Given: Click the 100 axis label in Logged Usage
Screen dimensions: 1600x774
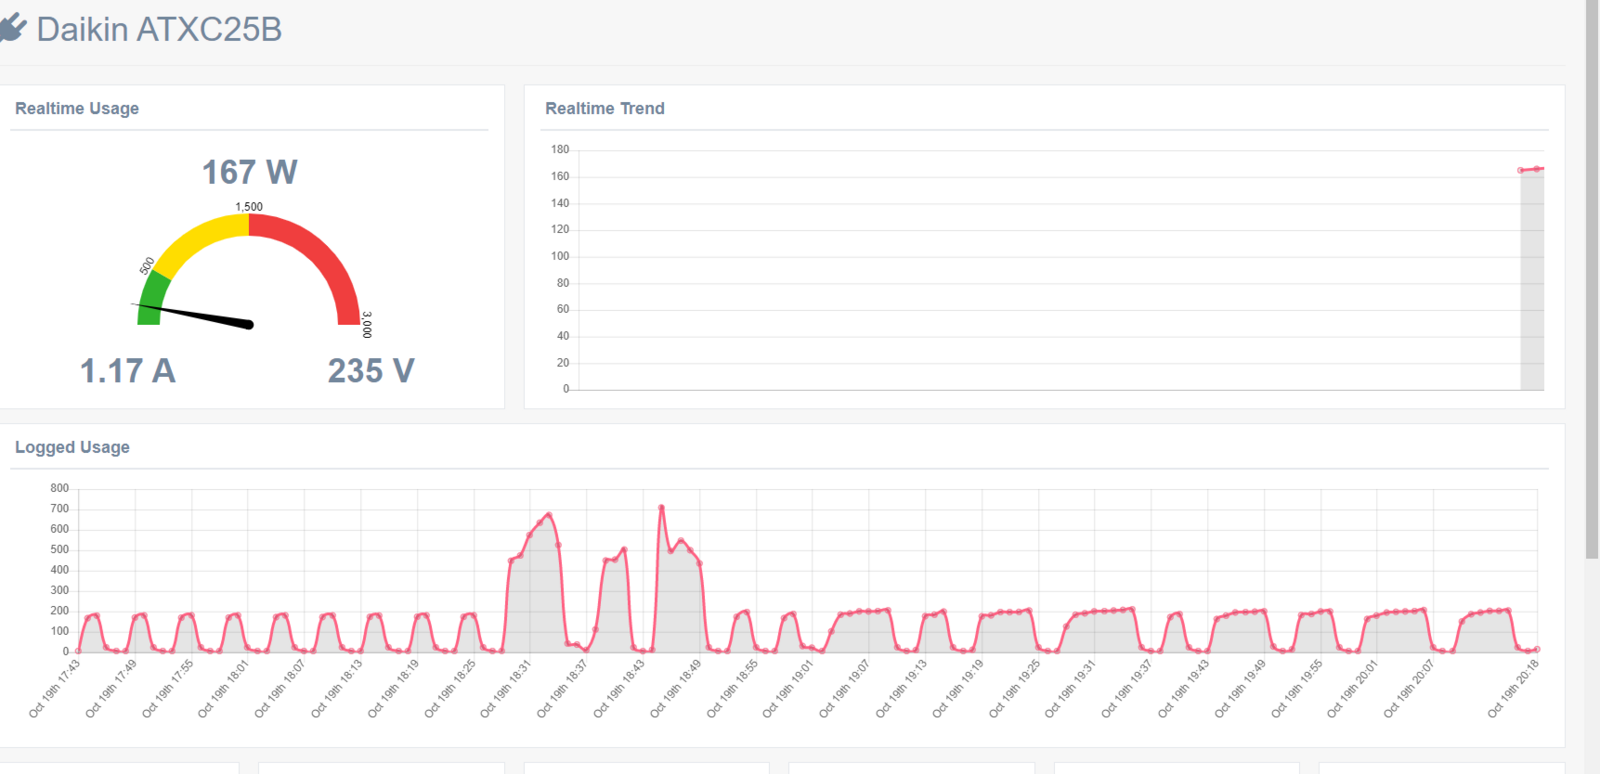Looking at the screenshot, I should click(60, 631).
